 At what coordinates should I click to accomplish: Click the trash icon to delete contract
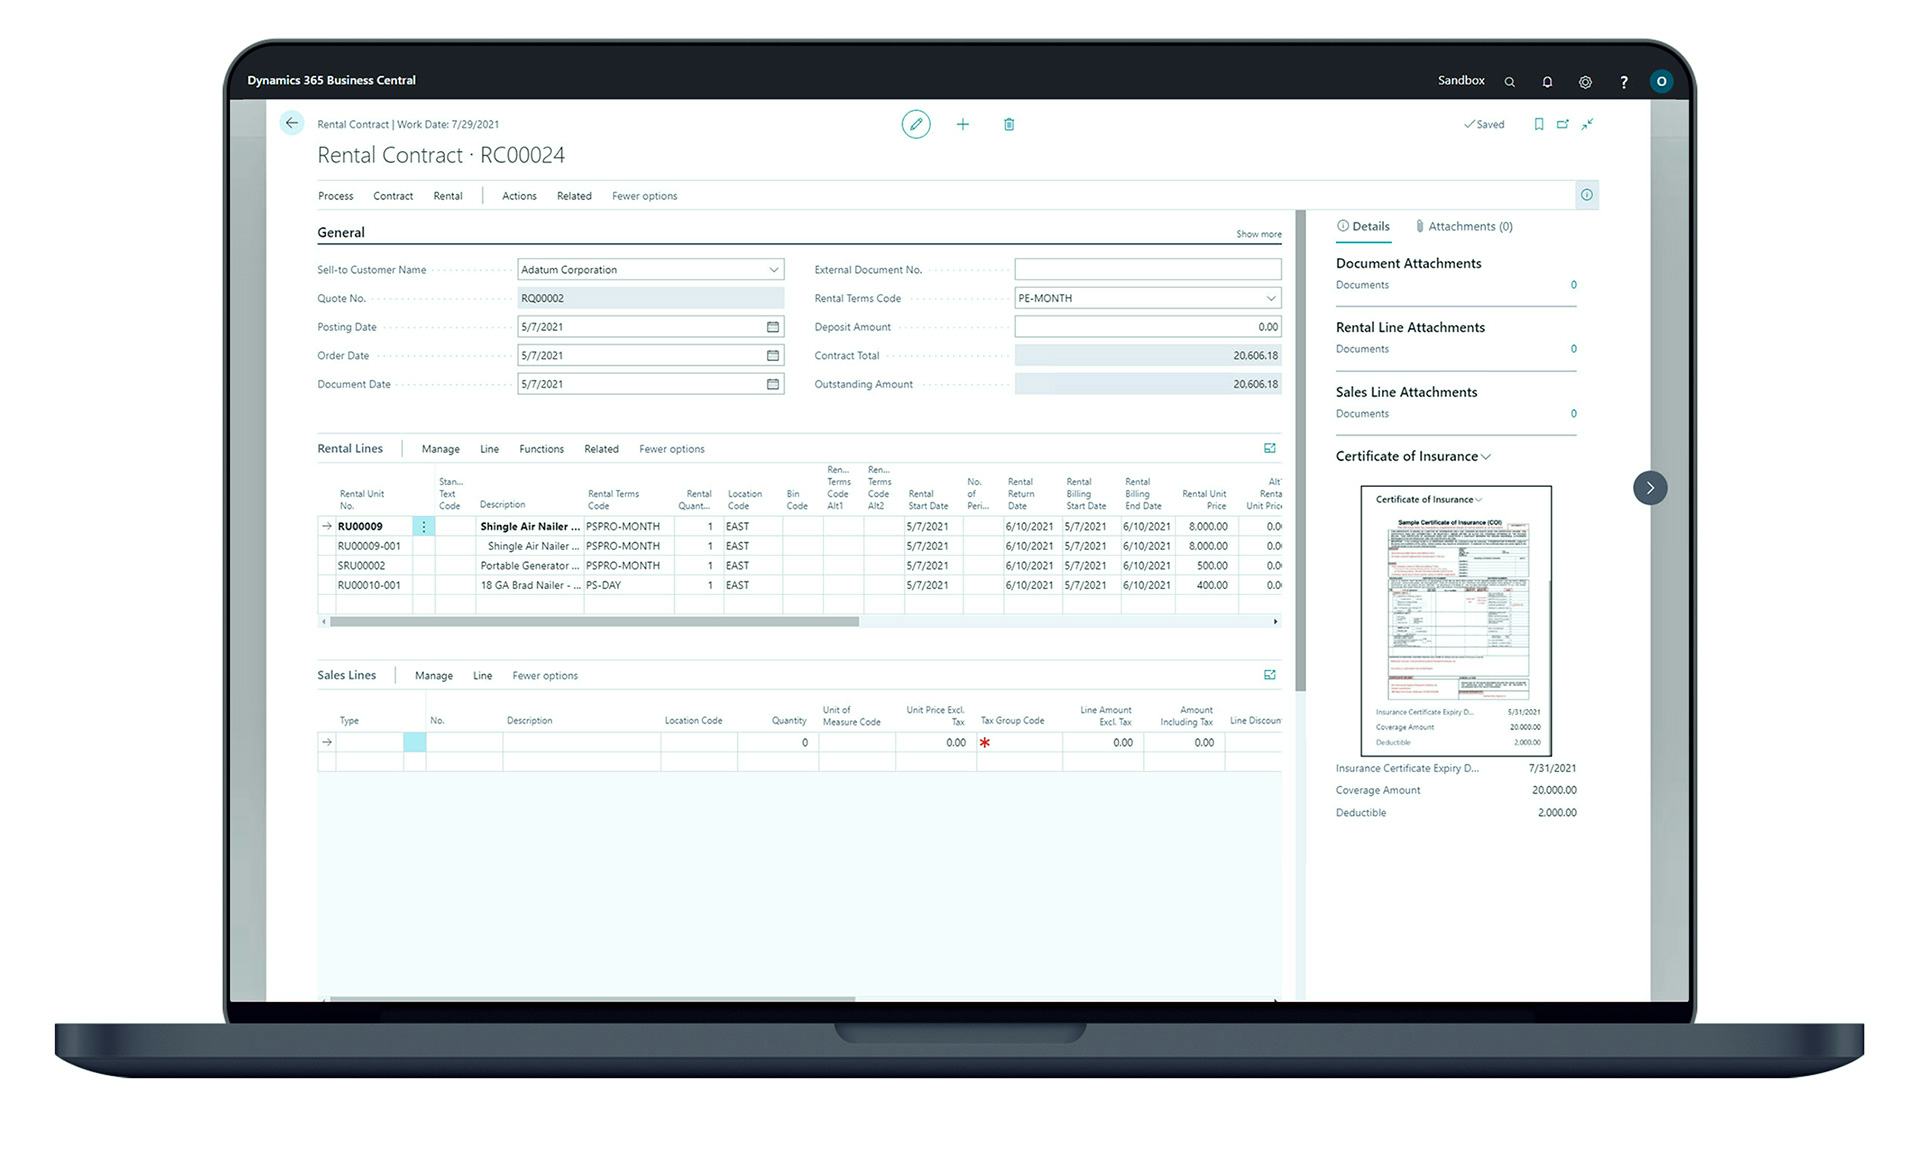pyautogui.click(x=1008, y=124)
